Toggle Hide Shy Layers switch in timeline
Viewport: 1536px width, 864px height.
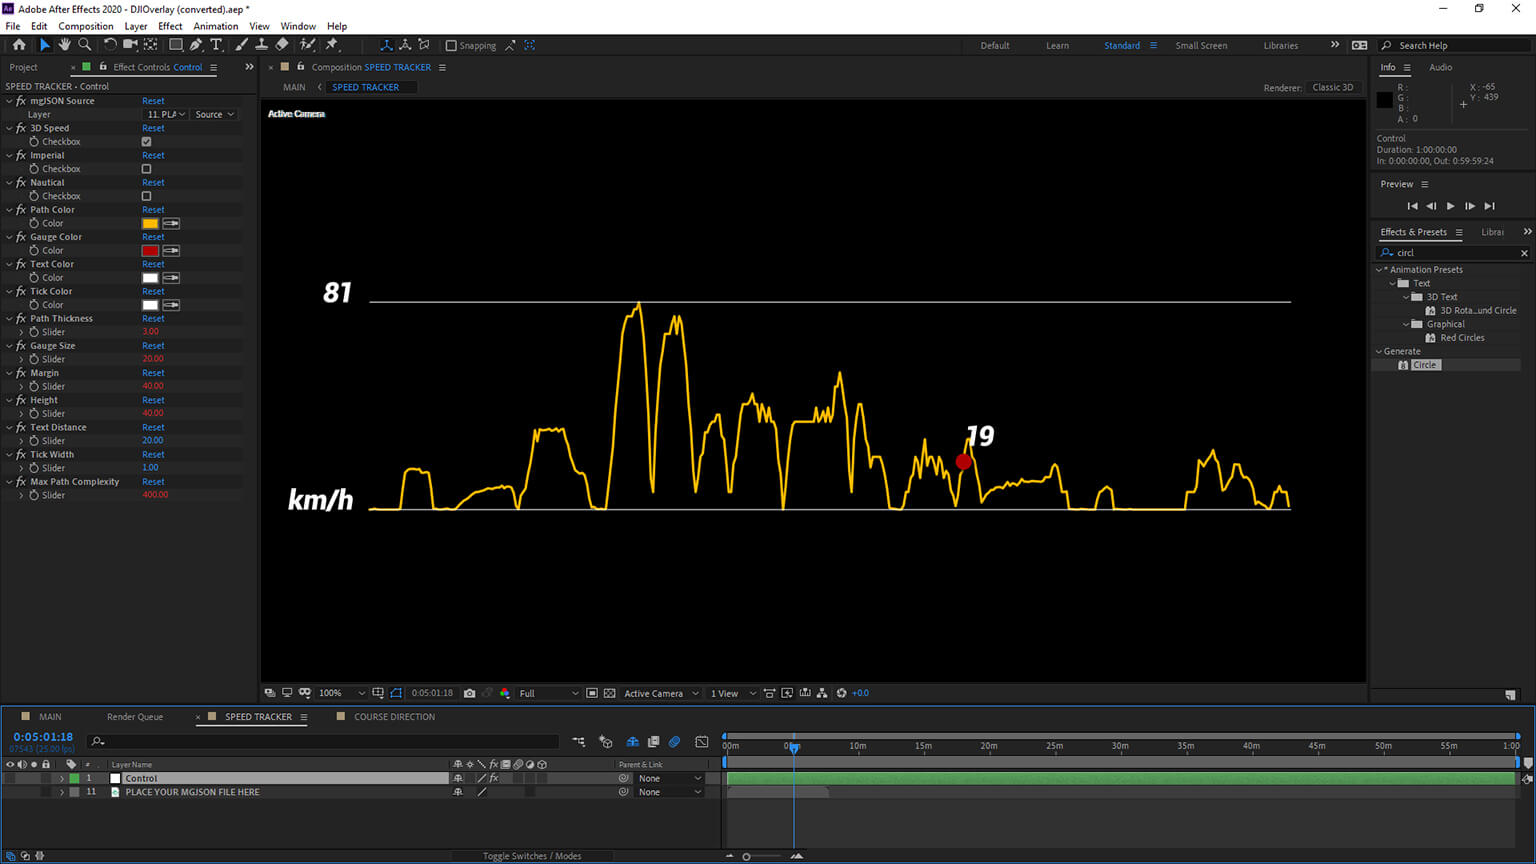click(633, 742)
